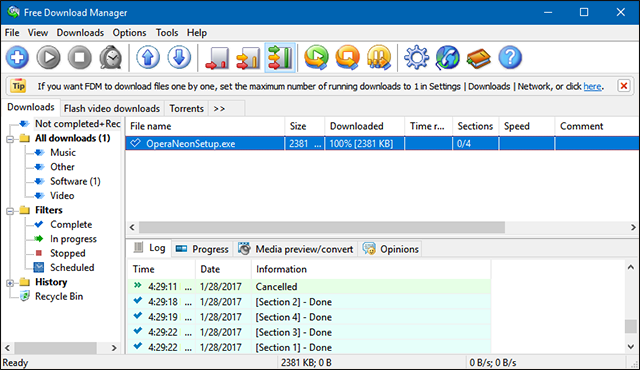Select Not completed+Rec tree item
The image size is (640, 370).
pyautogui.click(x=78, y=124)
